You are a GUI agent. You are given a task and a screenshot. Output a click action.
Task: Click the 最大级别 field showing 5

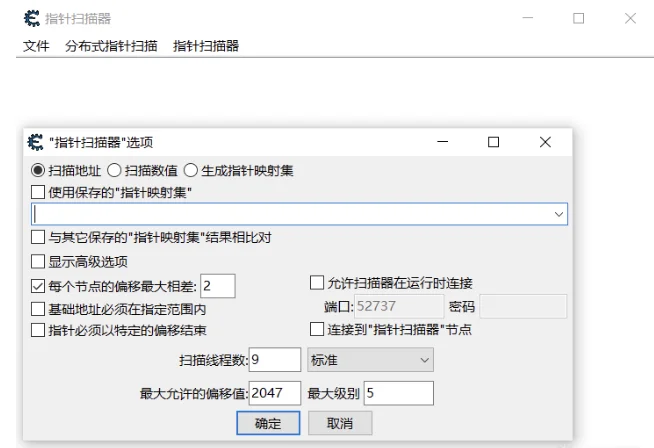tap(399, 393)
